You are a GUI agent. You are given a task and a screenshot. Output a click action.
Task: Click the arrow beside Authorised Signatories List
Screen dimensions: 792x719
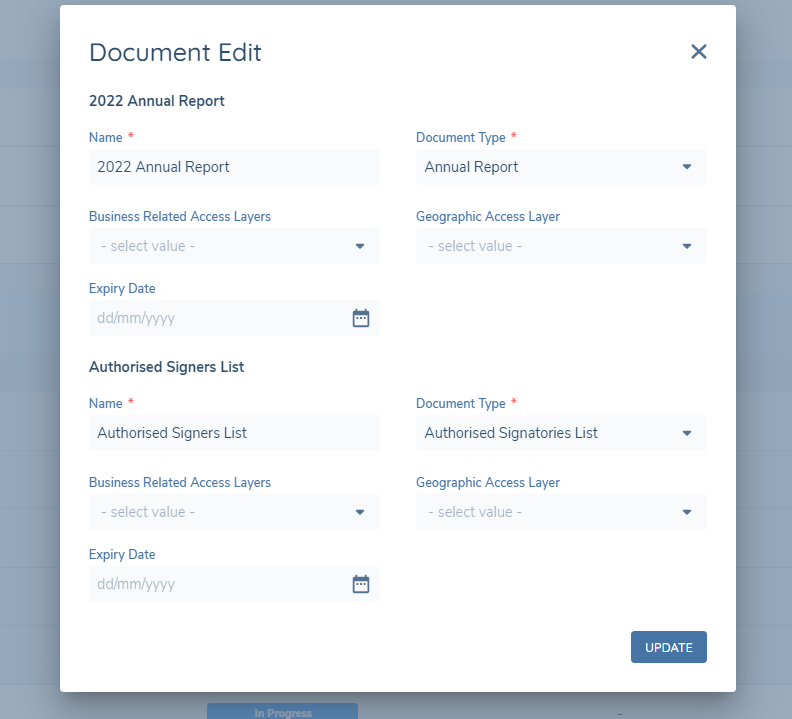click(687, 433)
